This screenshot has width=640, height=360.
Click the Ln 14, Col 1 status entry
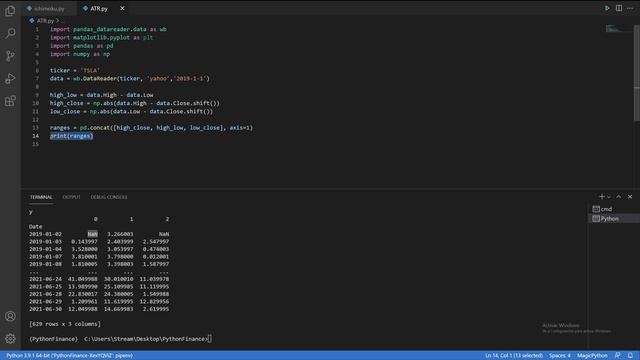[x=514, y=356]
